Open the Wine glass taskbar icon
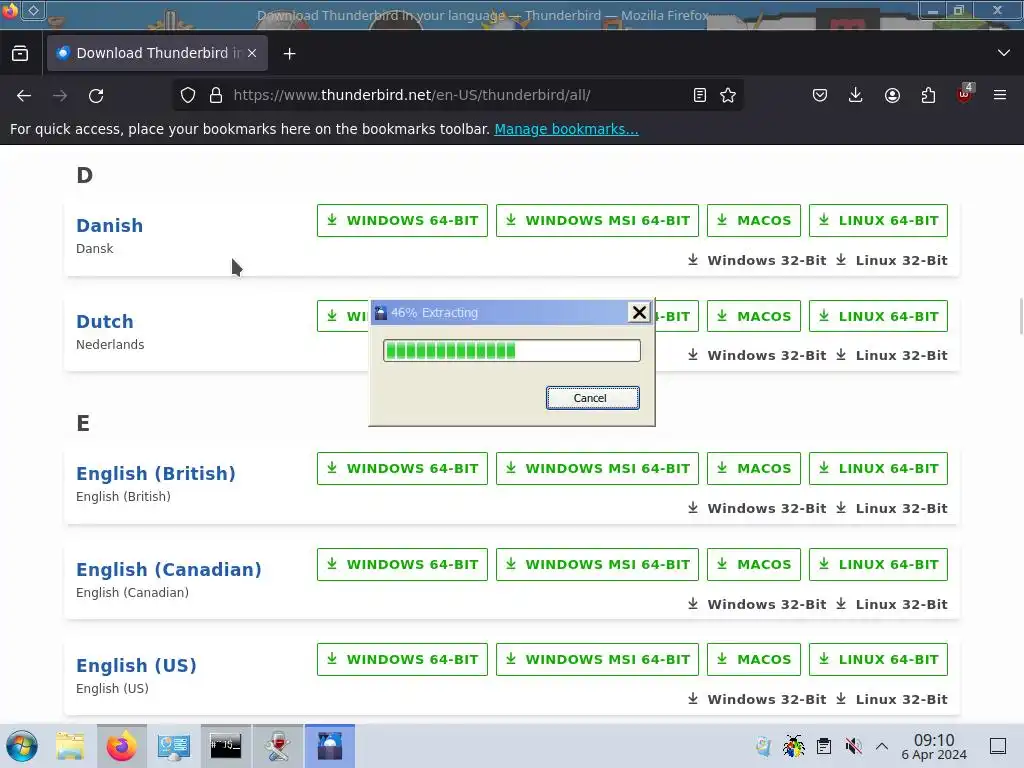 click(278, 746)
